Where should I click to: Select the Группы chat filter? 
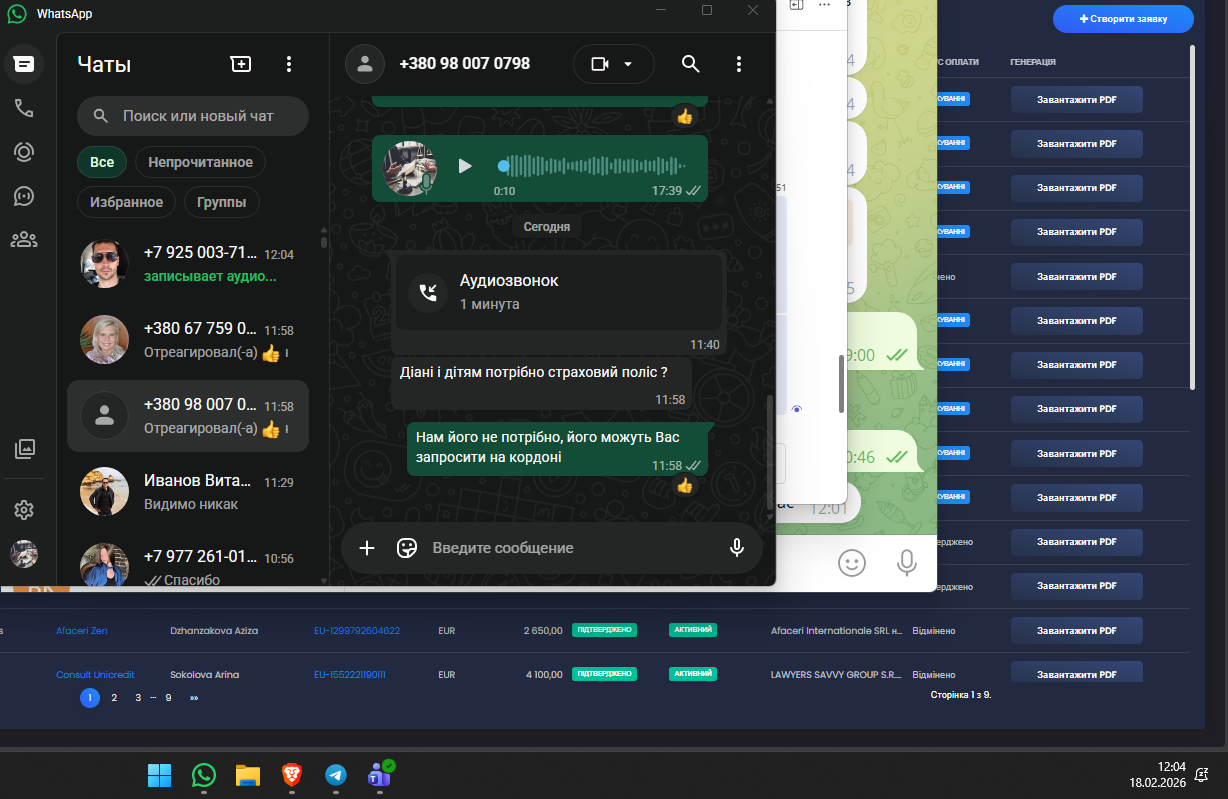click(222, 202)
